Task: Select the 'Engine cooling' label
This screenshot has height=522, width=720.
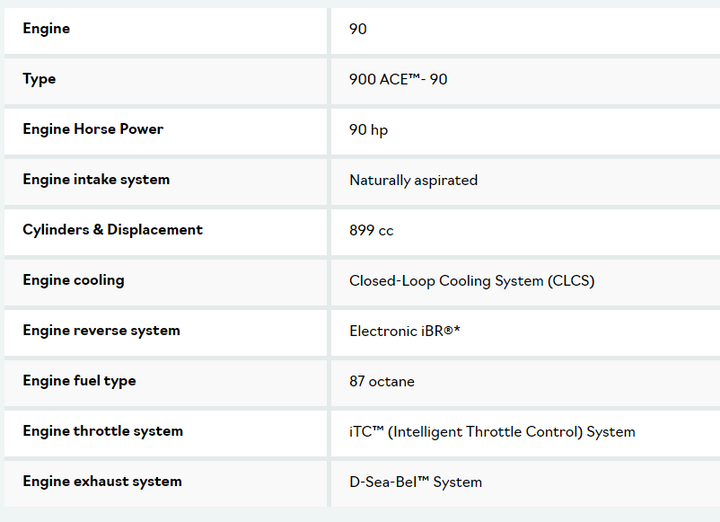Action: coord(73,280)
